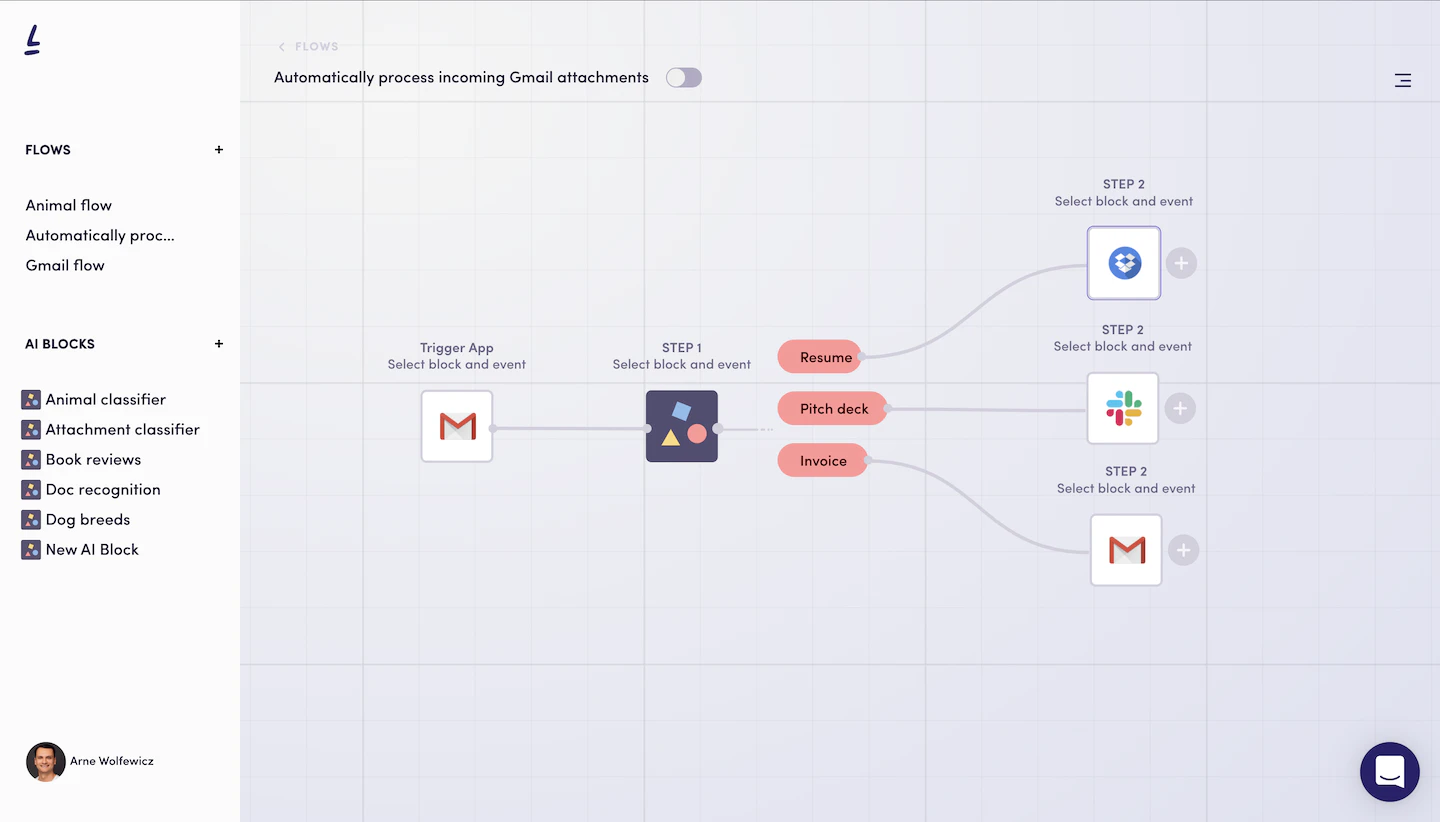
Task: Enable the flow activation toggle
Action: 683,77
